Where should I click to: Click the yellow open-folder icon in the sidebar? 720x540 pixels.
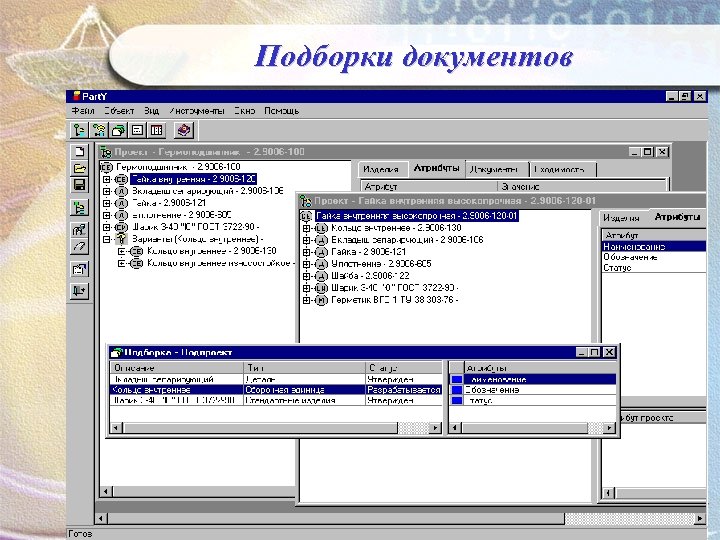(x=79, y=169)
